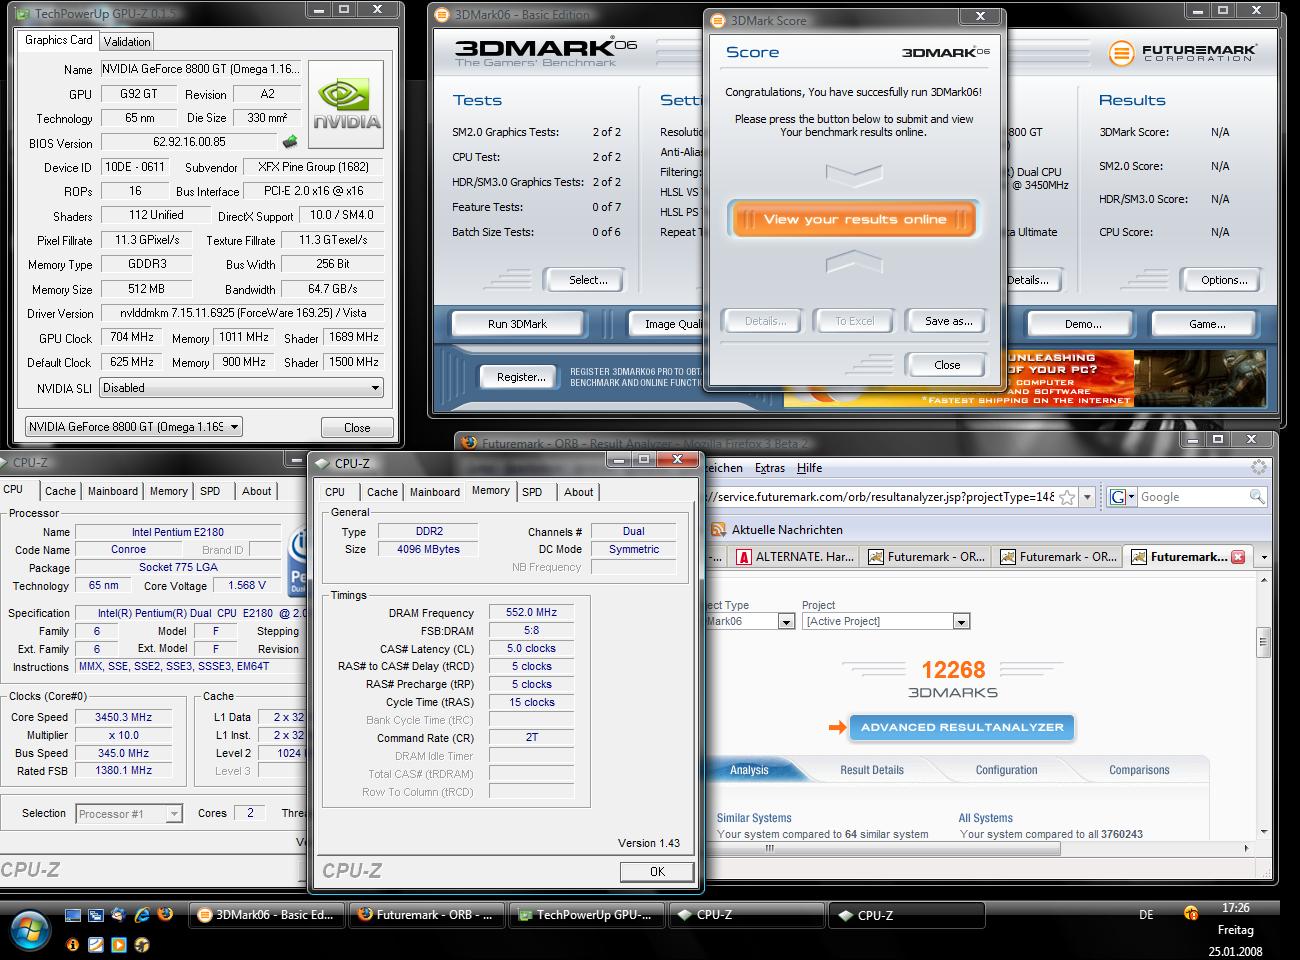Click the orange info icon in quick launch
Image resolution: width=1300 pixels, height=960 pixels.
pyautogui.click(x=73, y=944)
